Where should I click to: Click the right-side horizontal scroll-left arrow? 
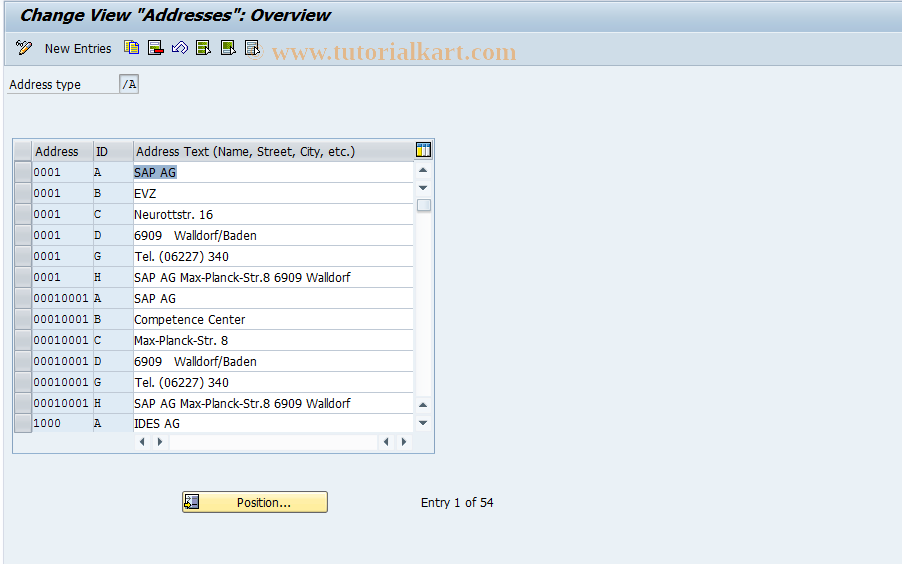point(386,442)
